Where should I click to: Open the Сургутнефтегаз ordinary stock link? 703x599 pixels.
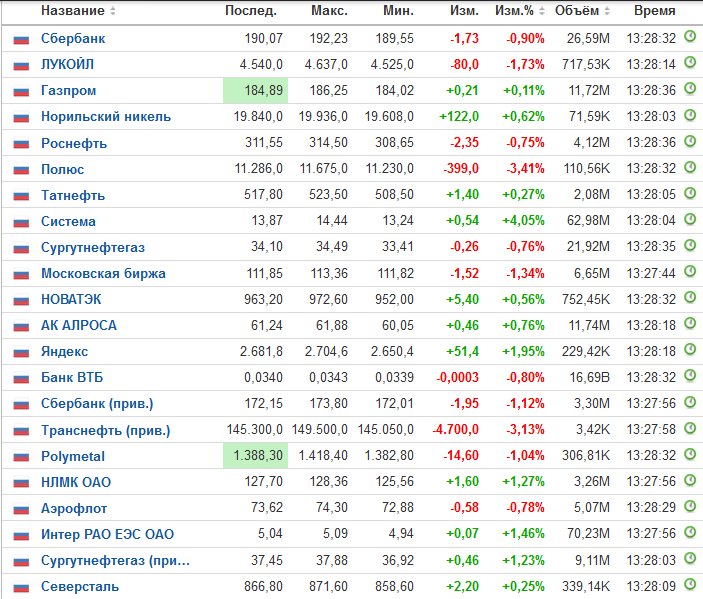pos(93,247)
